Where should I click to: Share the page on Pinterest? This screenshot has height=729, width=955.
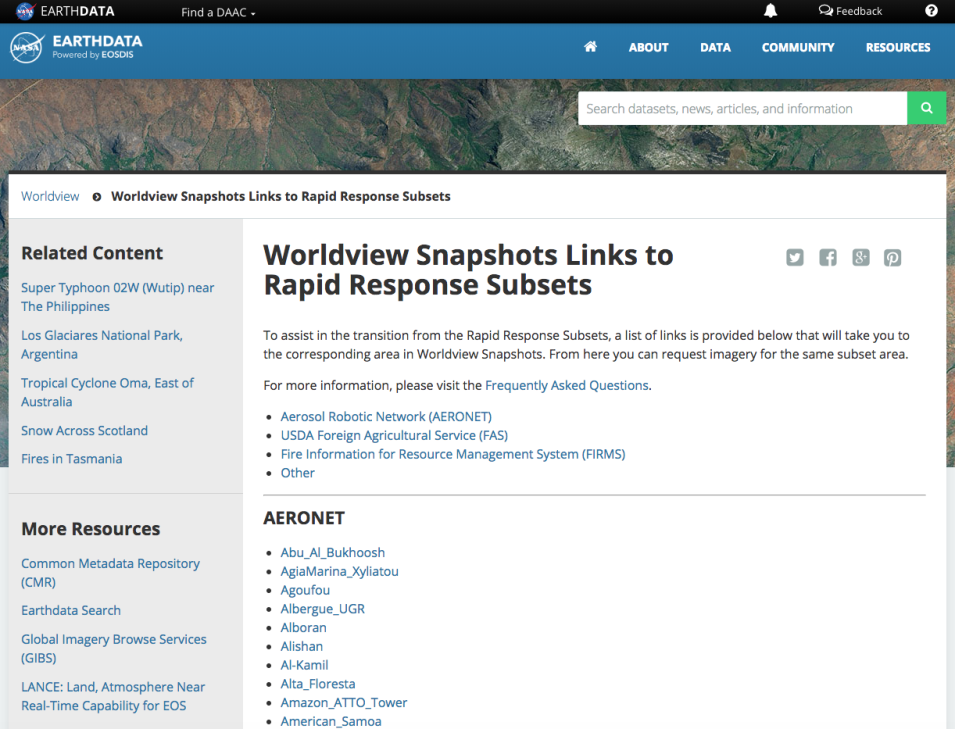pyautogui.click(x=893, y=258)
